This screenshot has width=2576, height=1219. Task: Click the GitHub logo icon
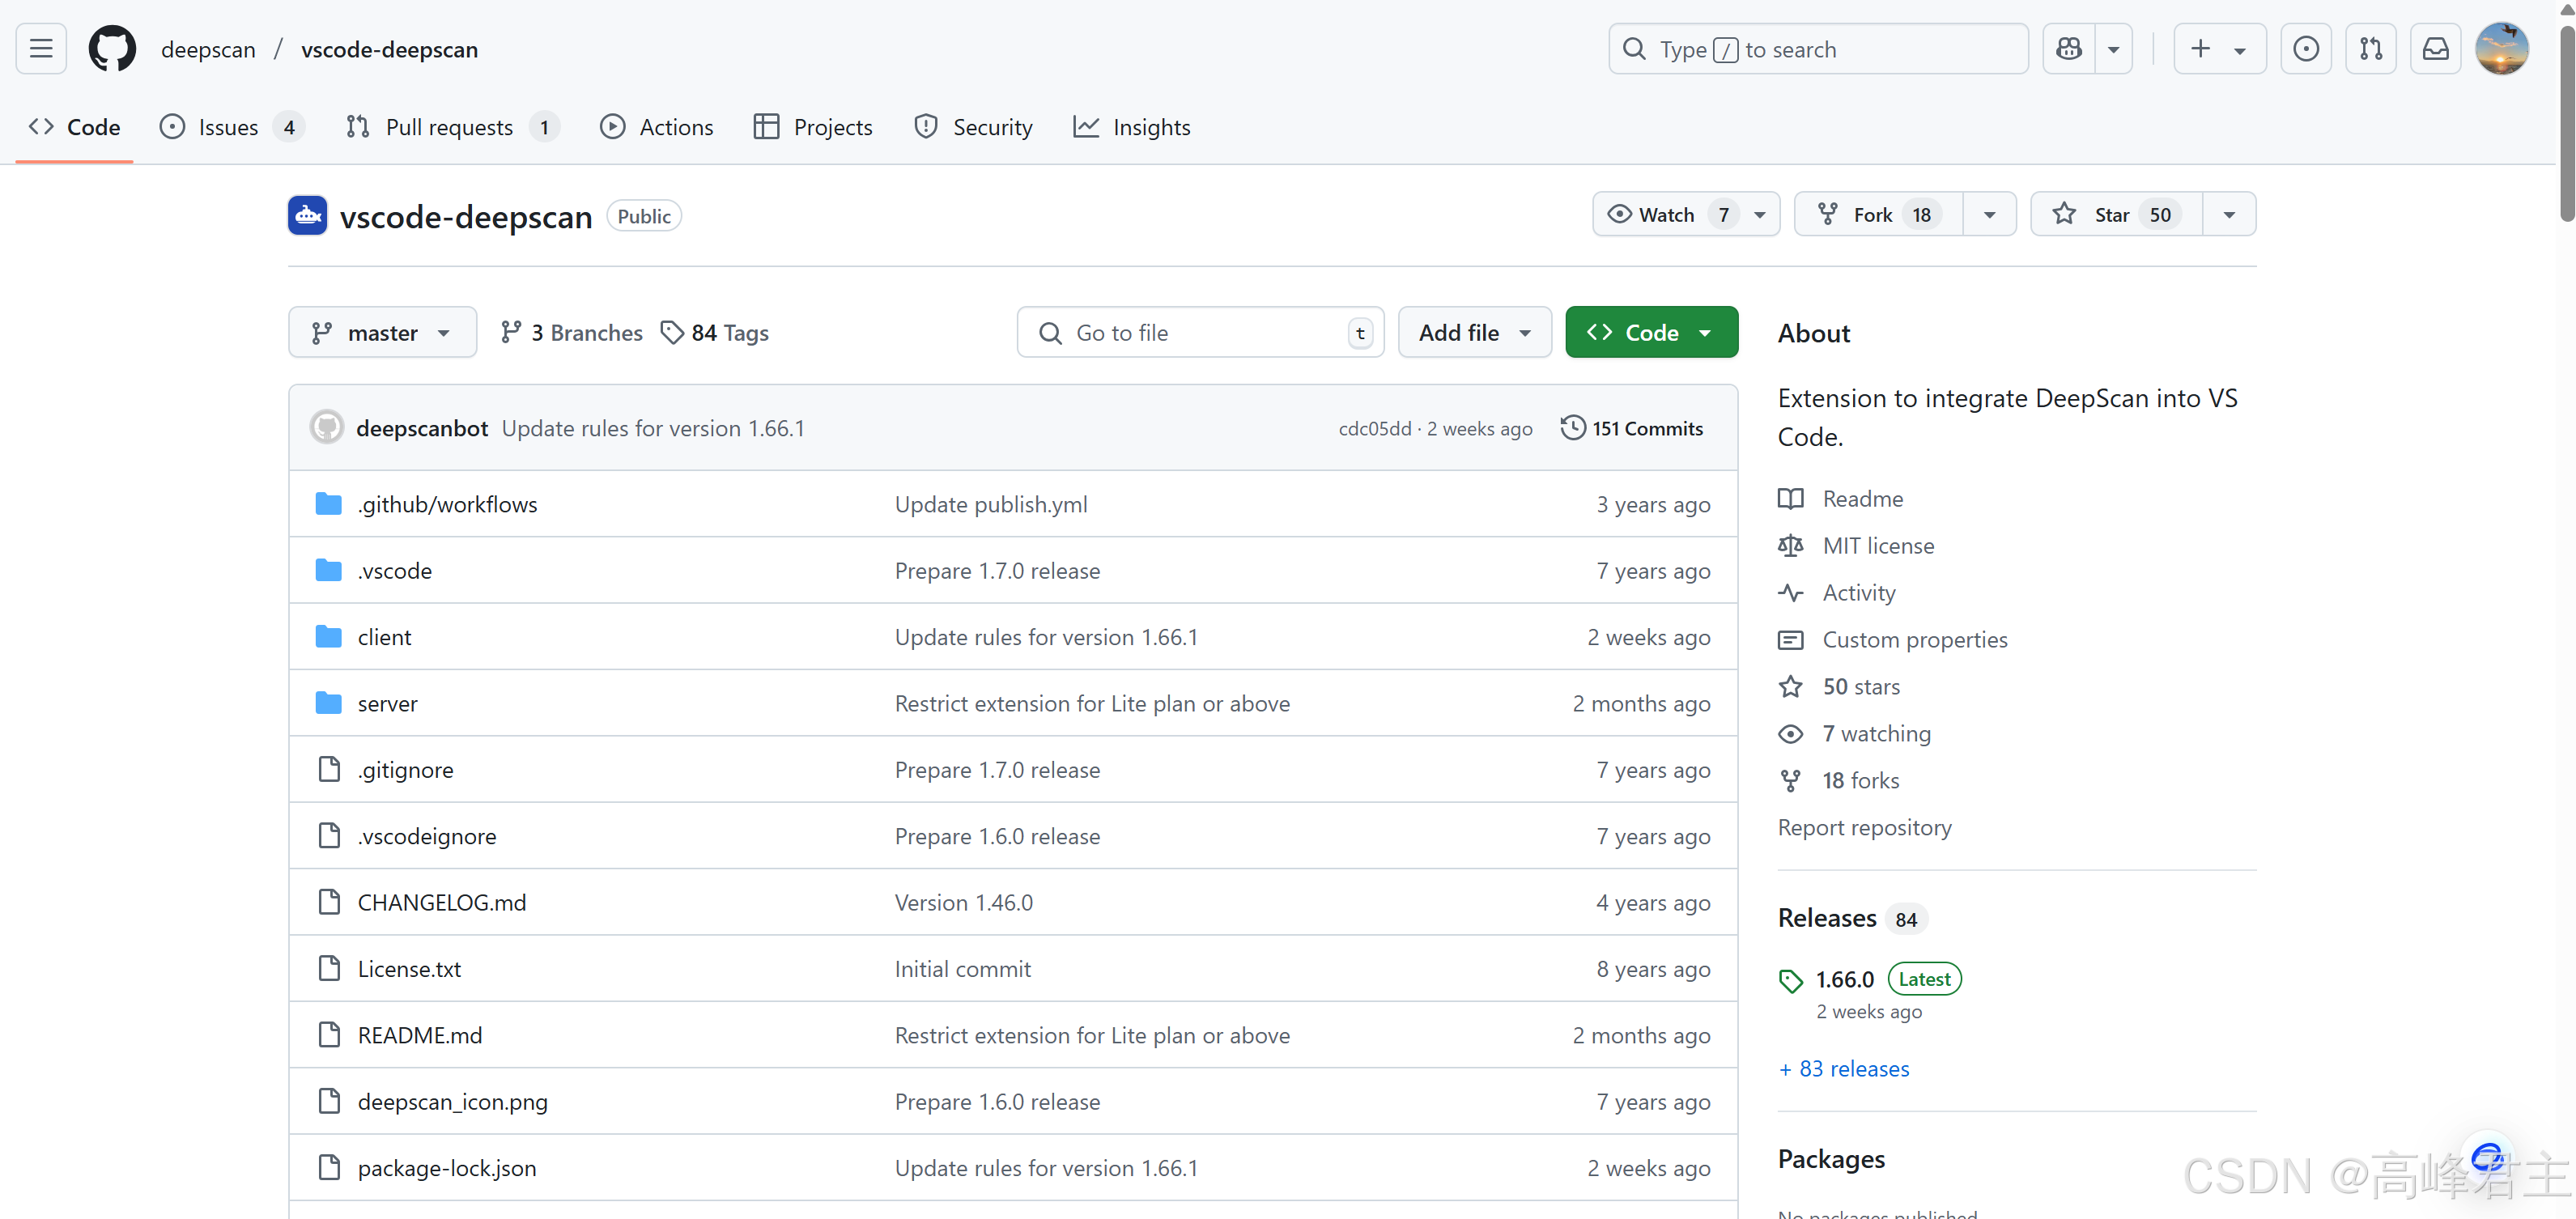(x=112, y=49)
